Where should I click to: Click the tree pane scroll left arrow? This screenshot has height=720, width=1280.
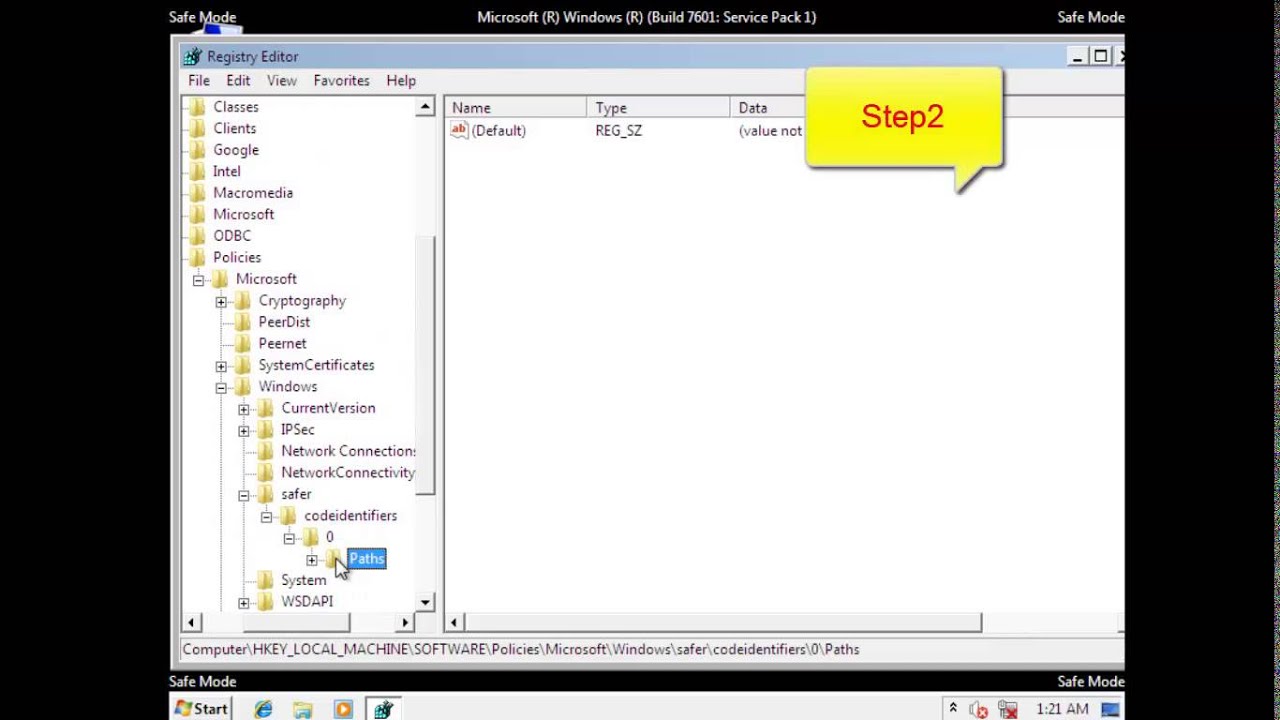[191, 623]
